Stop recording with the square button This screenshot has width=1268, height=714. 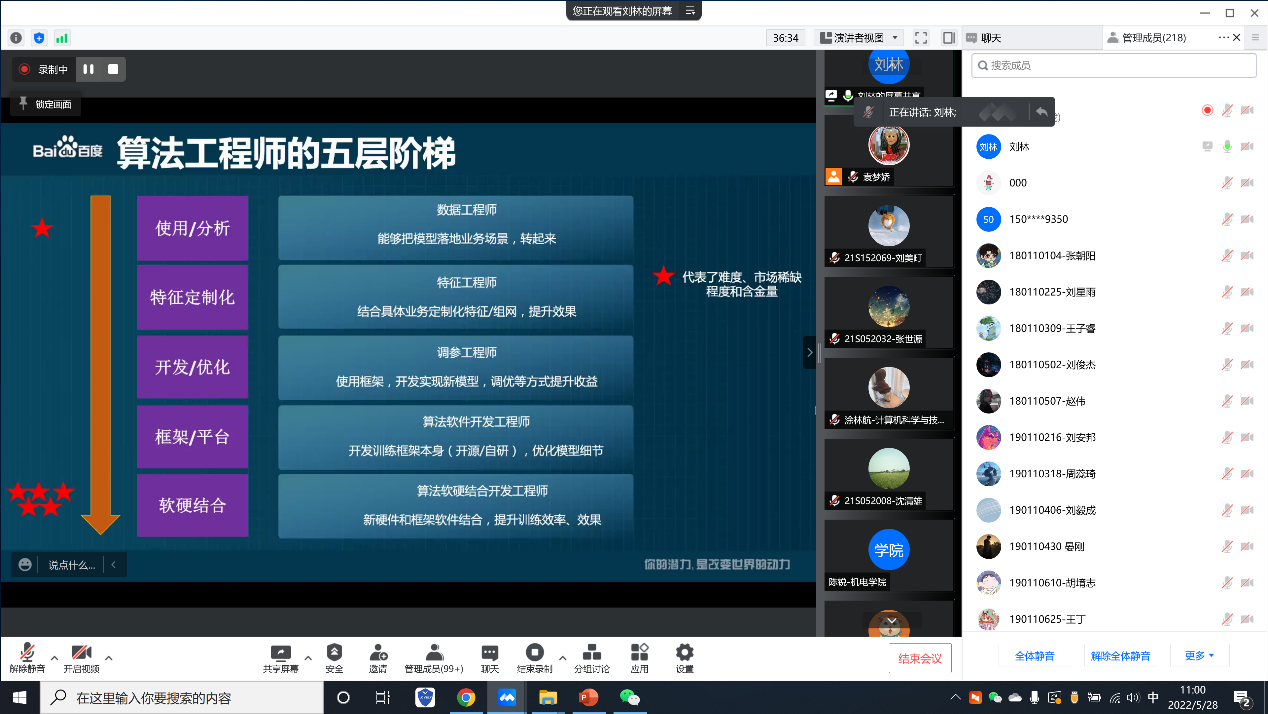pyautogui.click(x=113, y=69)
